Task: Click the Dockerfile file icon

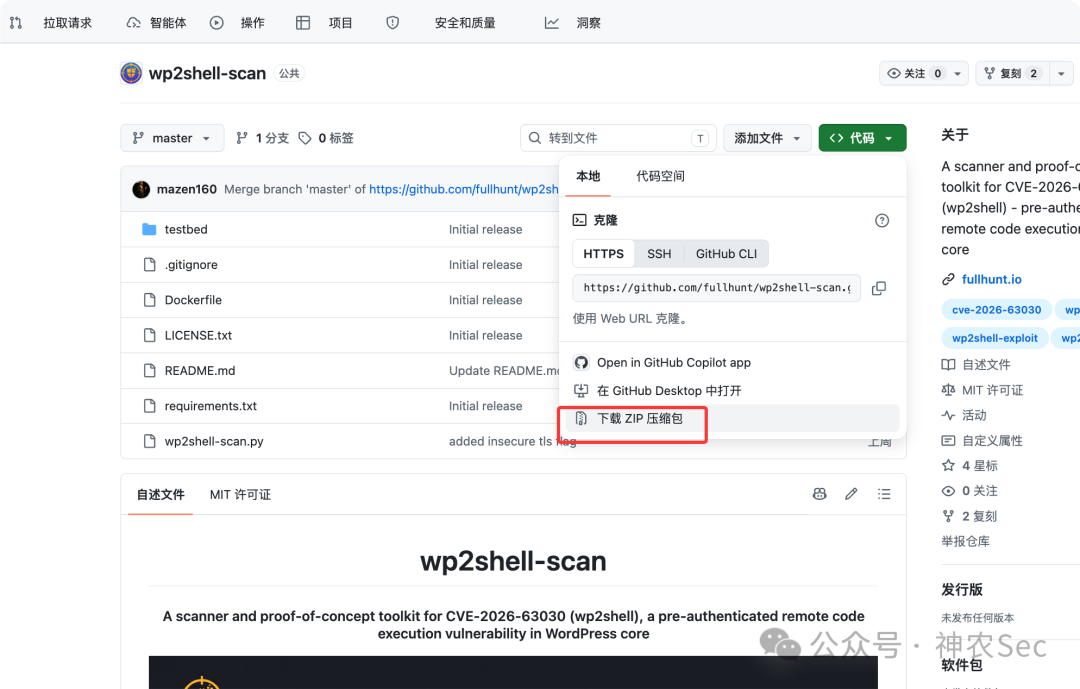Action: (149, 300)
